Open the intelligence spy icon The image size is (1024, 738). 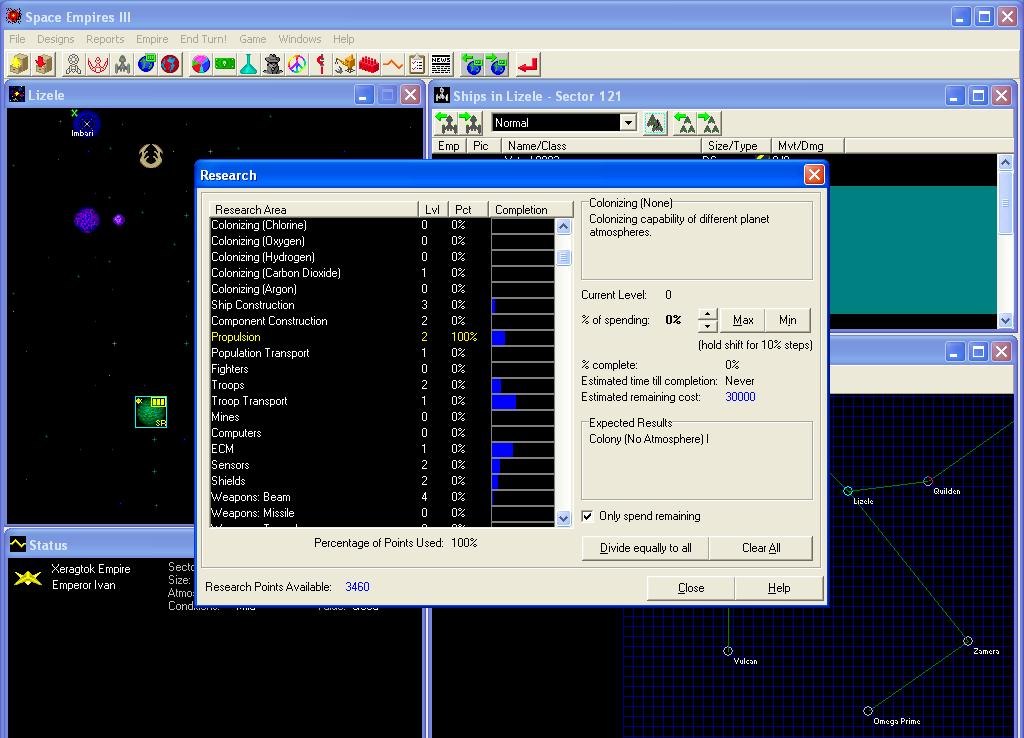[x=273, y=65]
